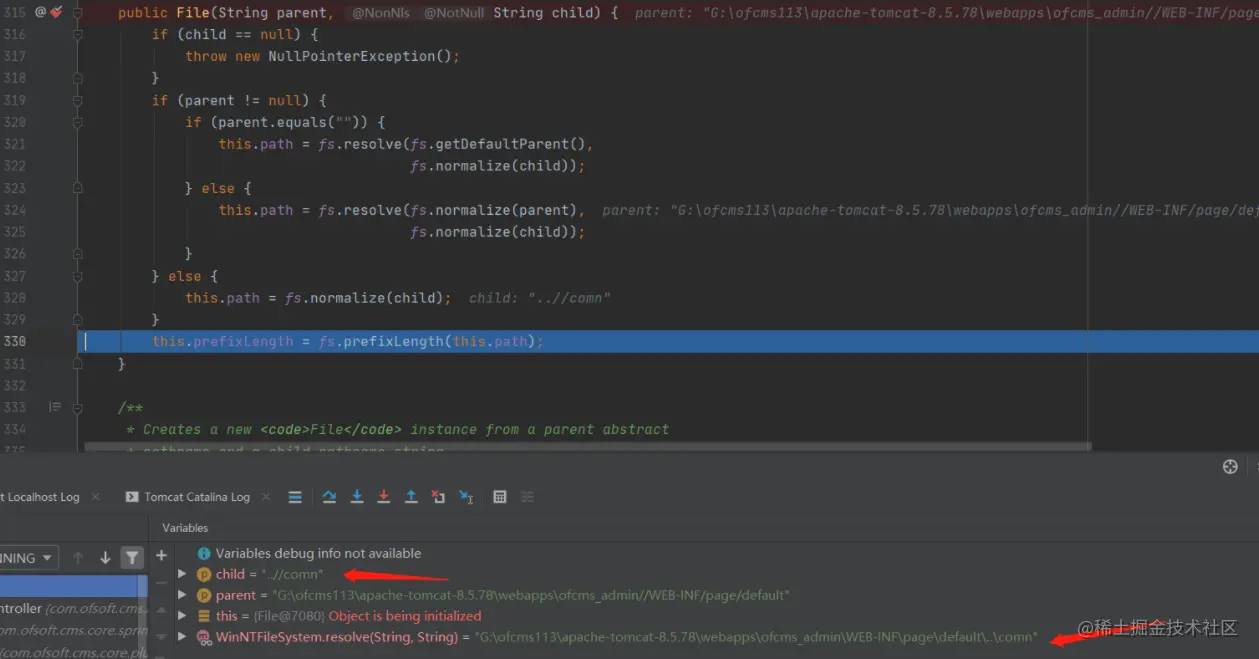
Task: Open the Evaluate Expression calculator icon
Action: (500, 497)
